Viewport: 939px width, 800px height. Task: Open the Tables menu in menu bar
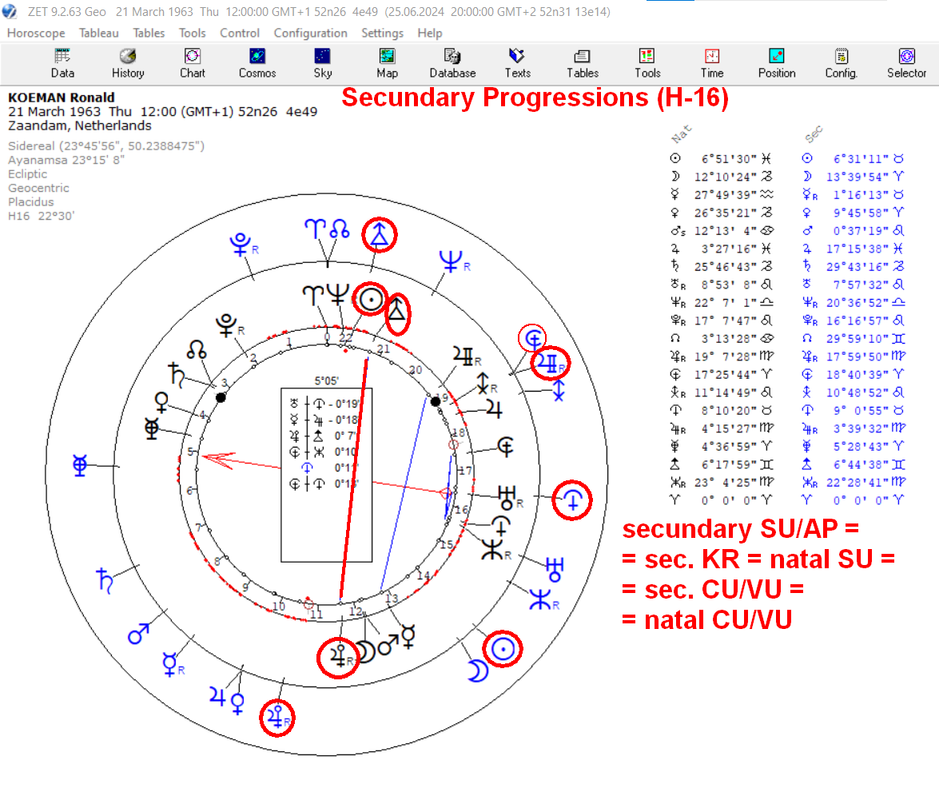point(149,33)
